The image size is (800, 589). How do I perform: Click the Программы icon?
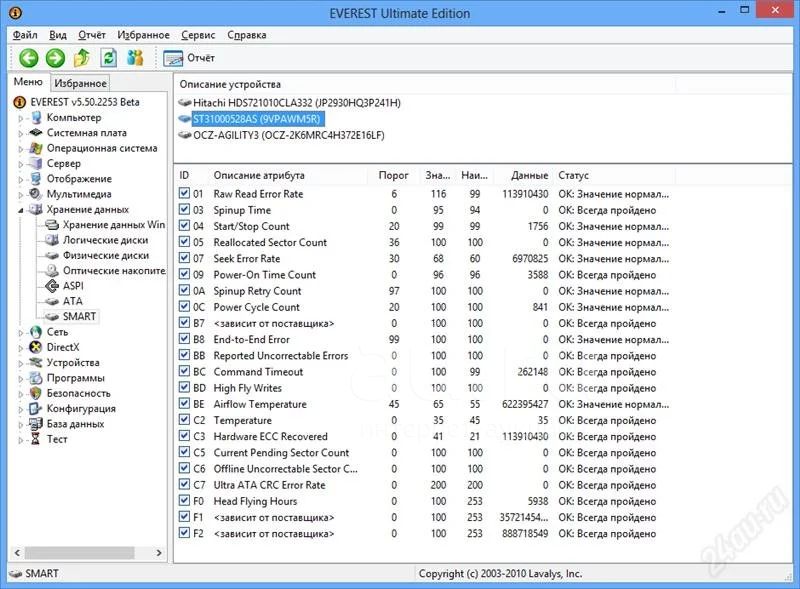[x=36, y=378]
